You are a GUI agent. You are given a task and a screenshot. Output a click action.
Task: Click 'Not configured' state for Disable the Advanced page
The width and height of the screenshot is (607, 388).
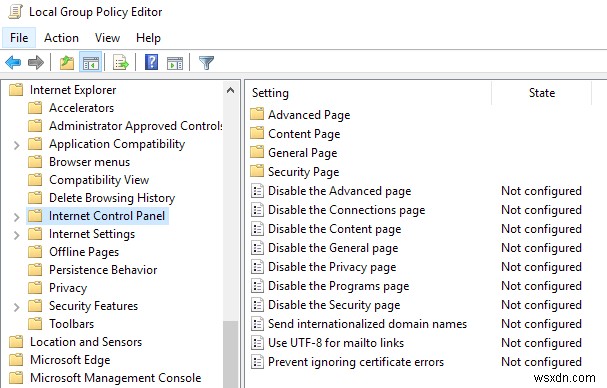point(541,191)
